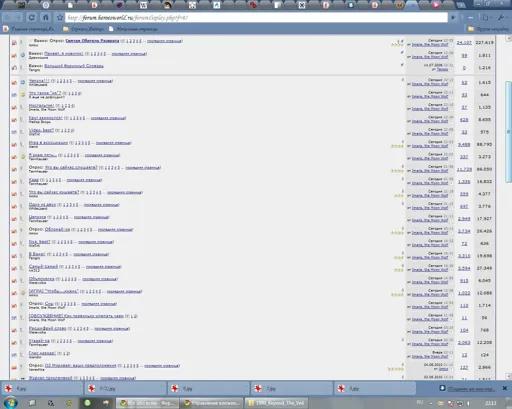Open the 'Угадай-ка' thread
The image size is (512, 409).
pyautogui.click(x=39, y=341)
